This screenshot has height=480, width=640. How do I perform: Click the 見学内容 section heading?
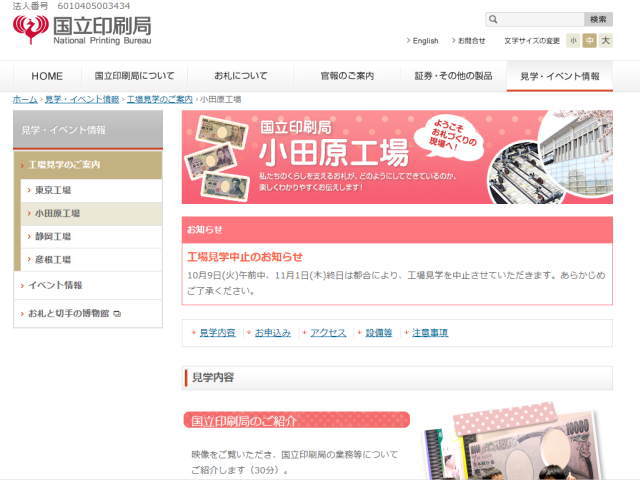[x=397, y=378]
